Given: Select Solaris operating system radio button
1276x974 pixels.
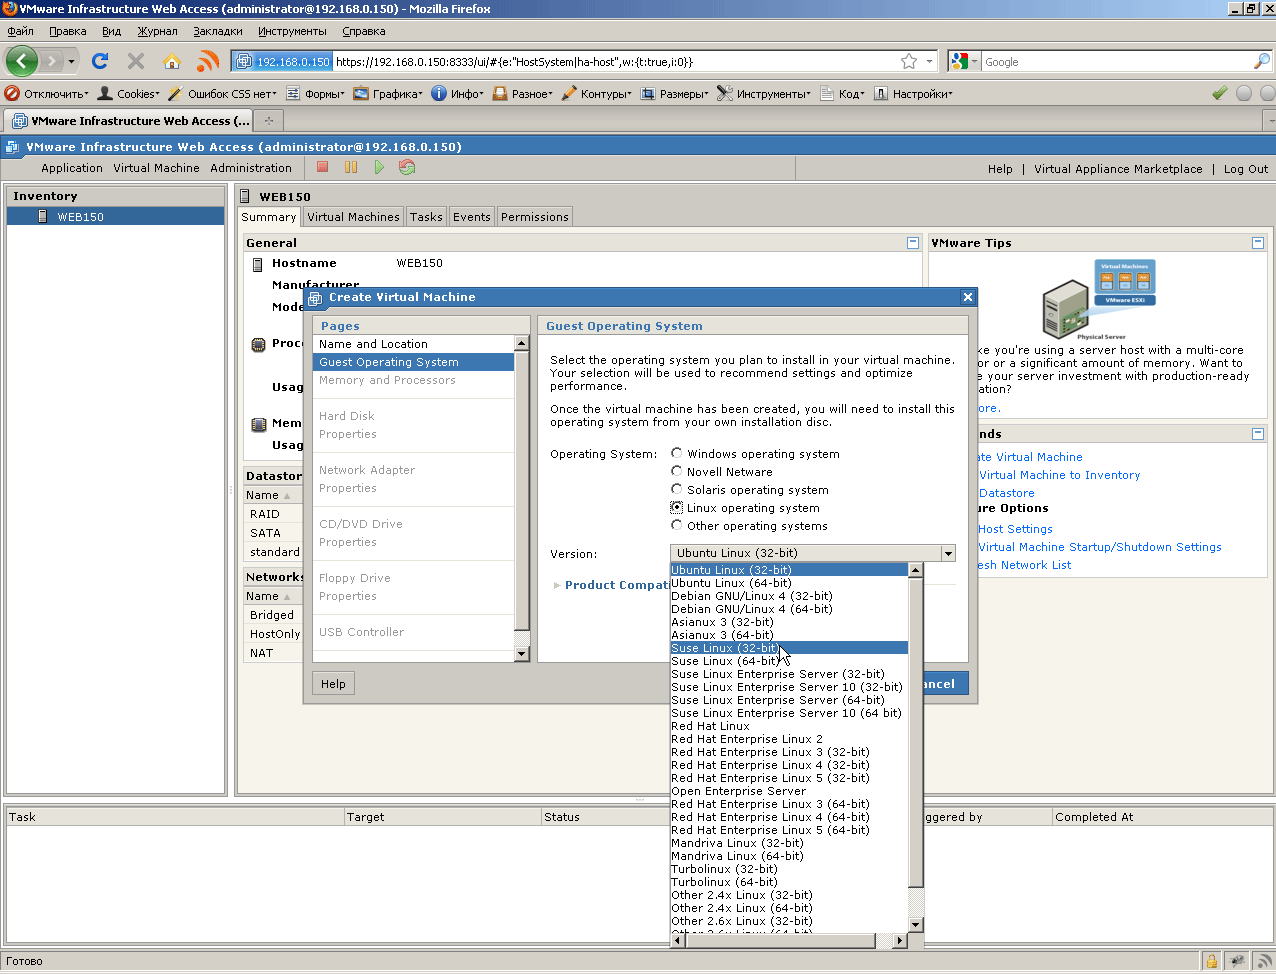Looking at the screenshot, I should pos(677,489).
